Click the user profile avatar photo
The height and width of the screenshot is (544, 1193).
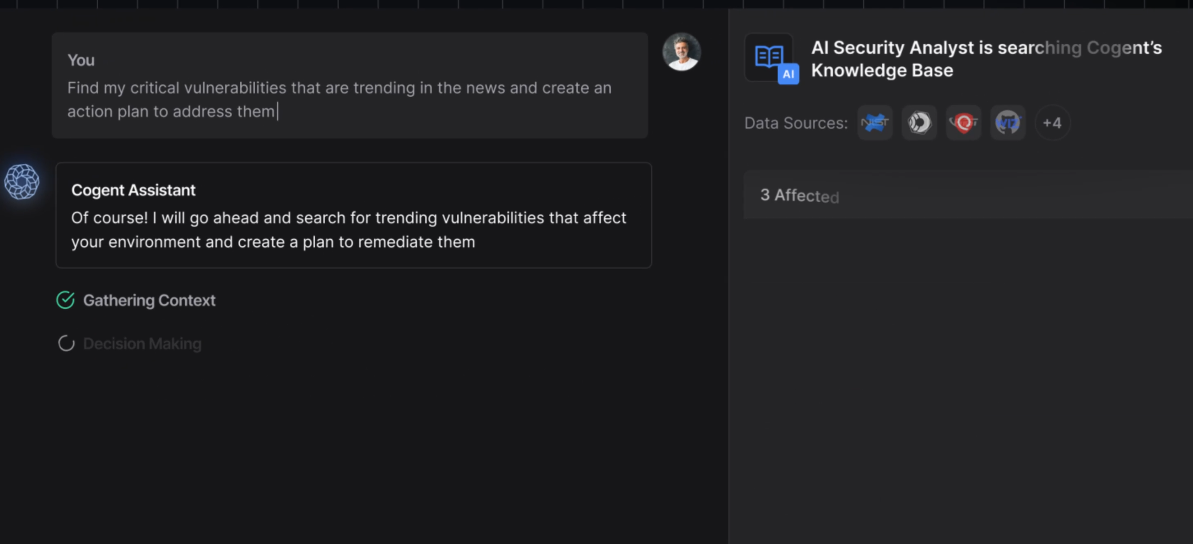point(682,52)
